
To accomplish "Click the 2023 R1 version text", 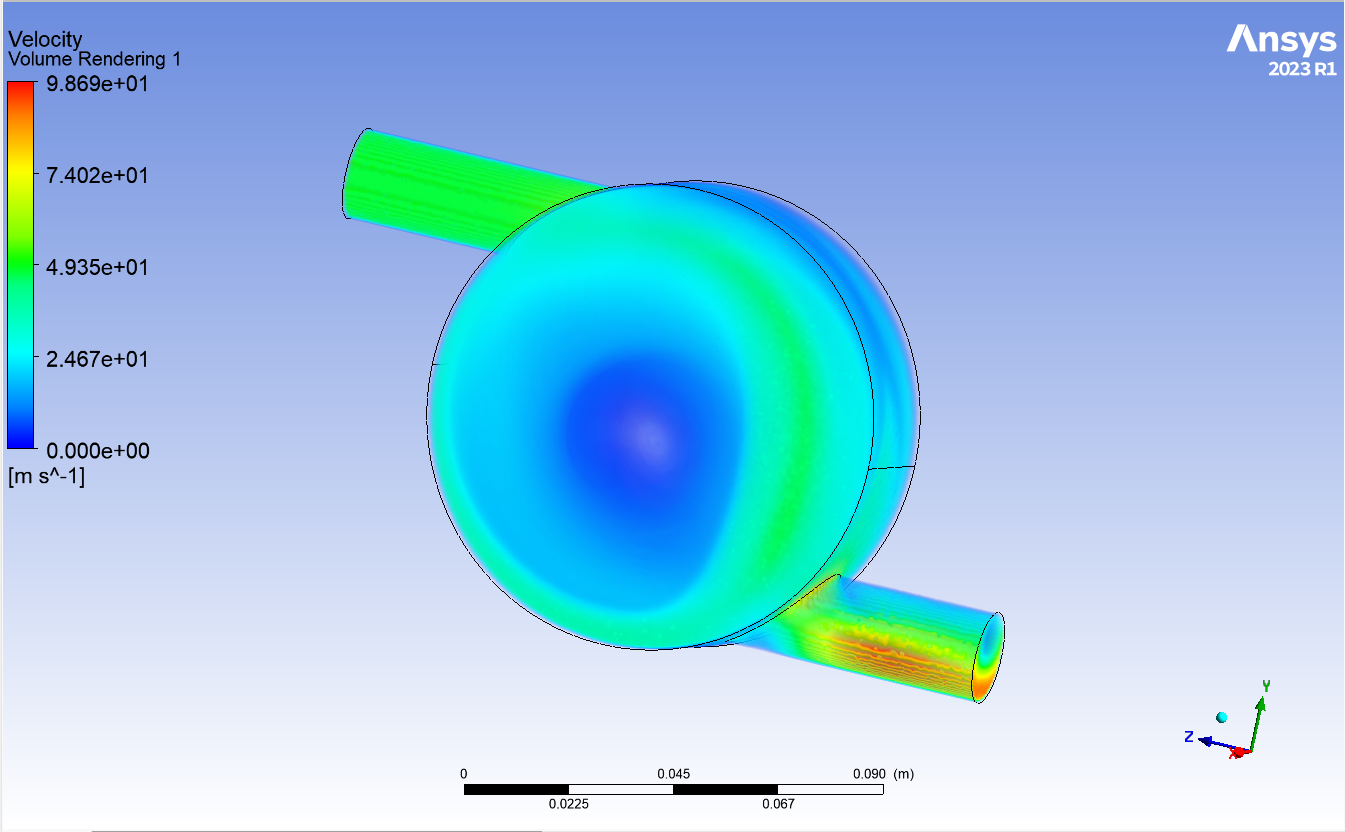I will pos(1301,70).
